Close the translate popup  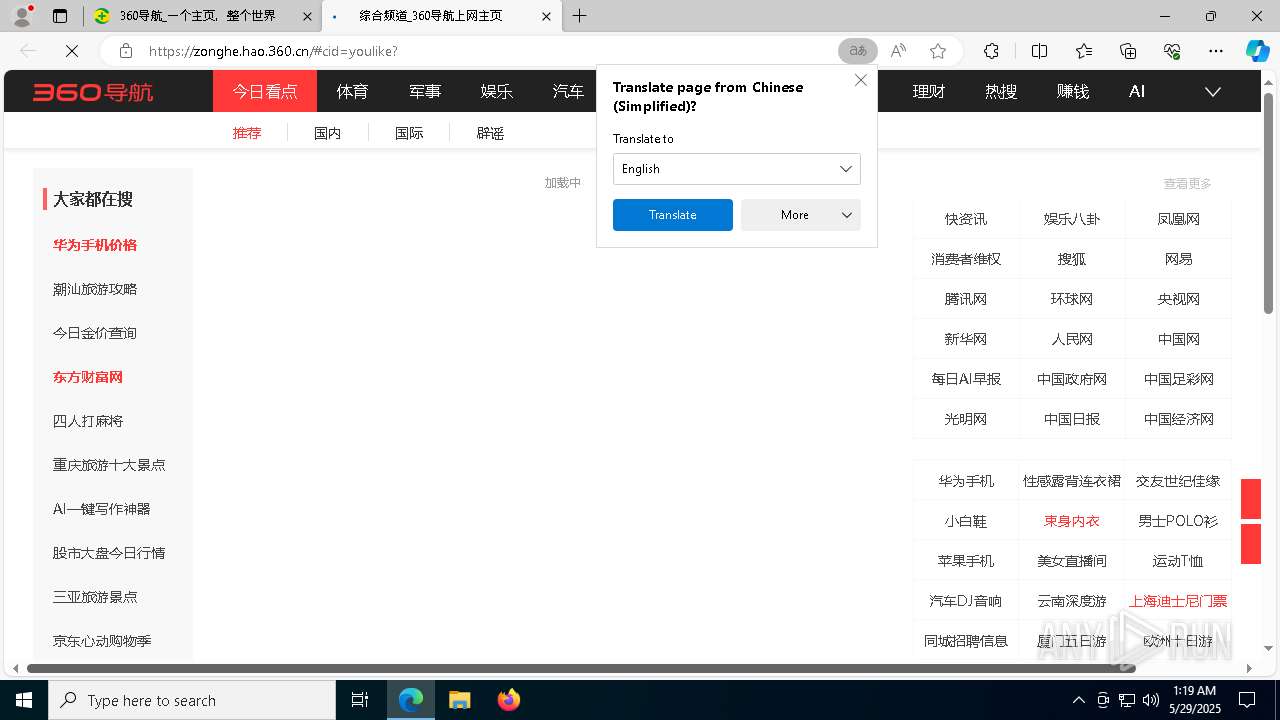pos(860,80)
